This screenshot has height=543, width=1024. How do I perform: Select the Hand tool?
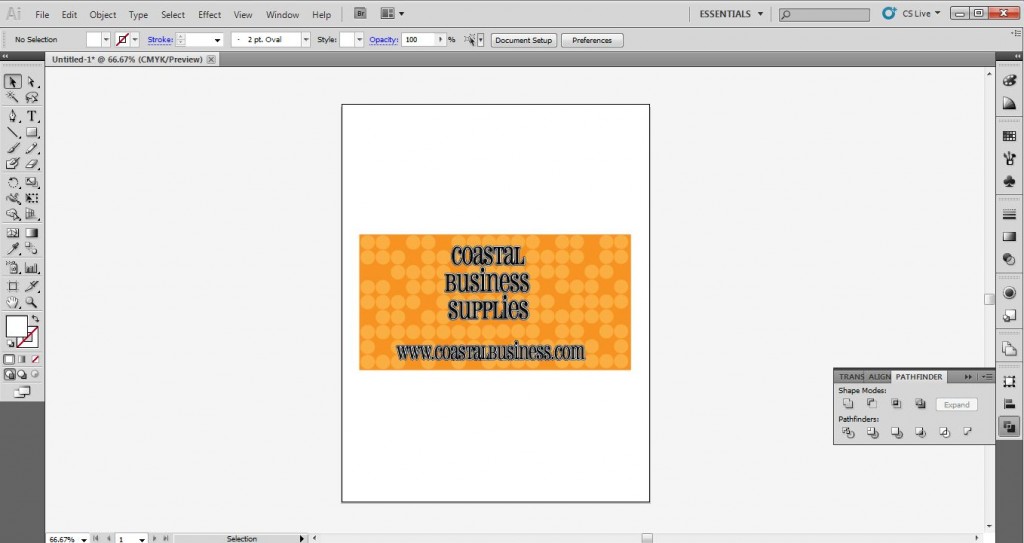pyautogui.click(x=12, y=302)
